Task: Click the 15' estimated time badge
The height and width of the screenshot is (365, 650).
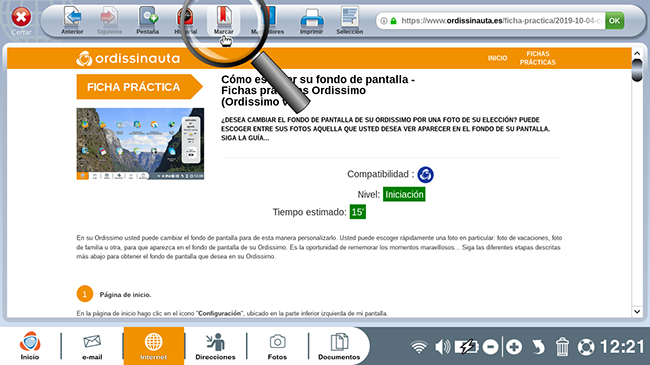Action: (357, 212)
